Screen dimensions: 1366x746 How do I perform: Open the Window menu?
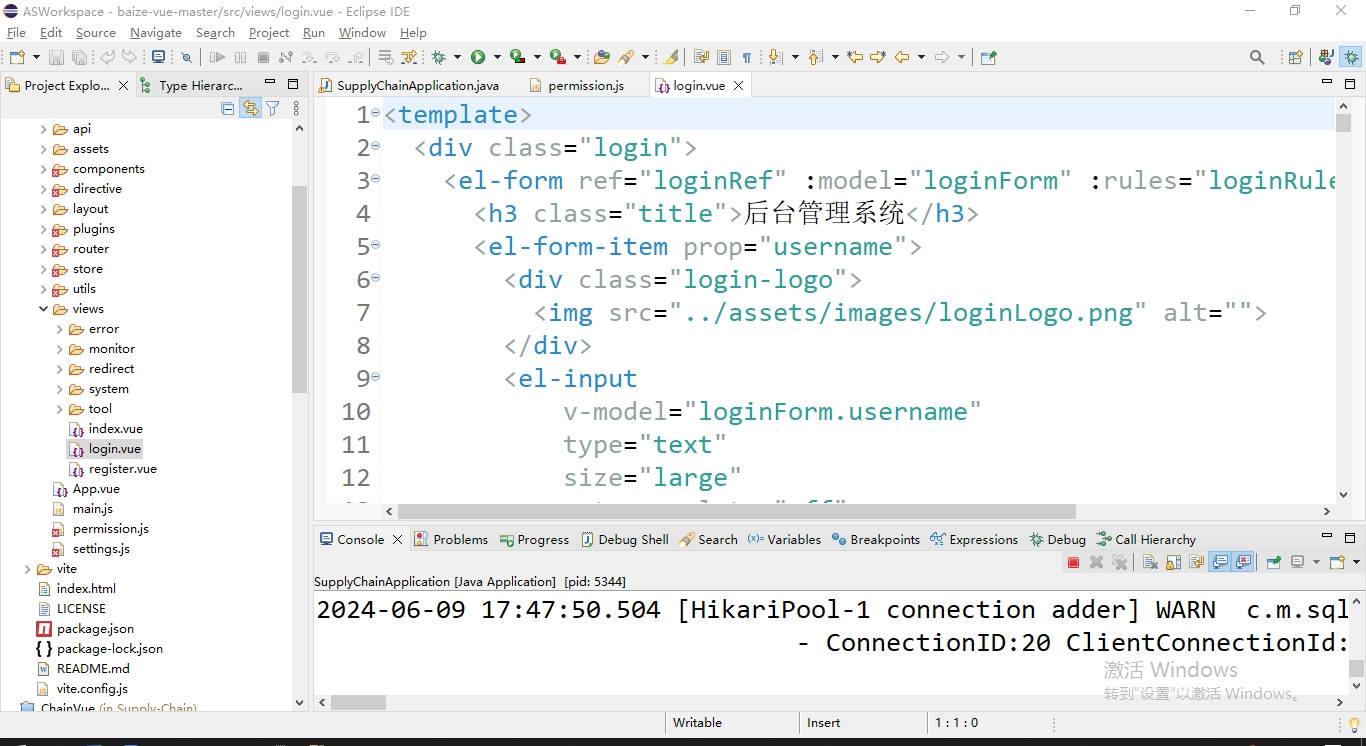[x=362, y=33]
